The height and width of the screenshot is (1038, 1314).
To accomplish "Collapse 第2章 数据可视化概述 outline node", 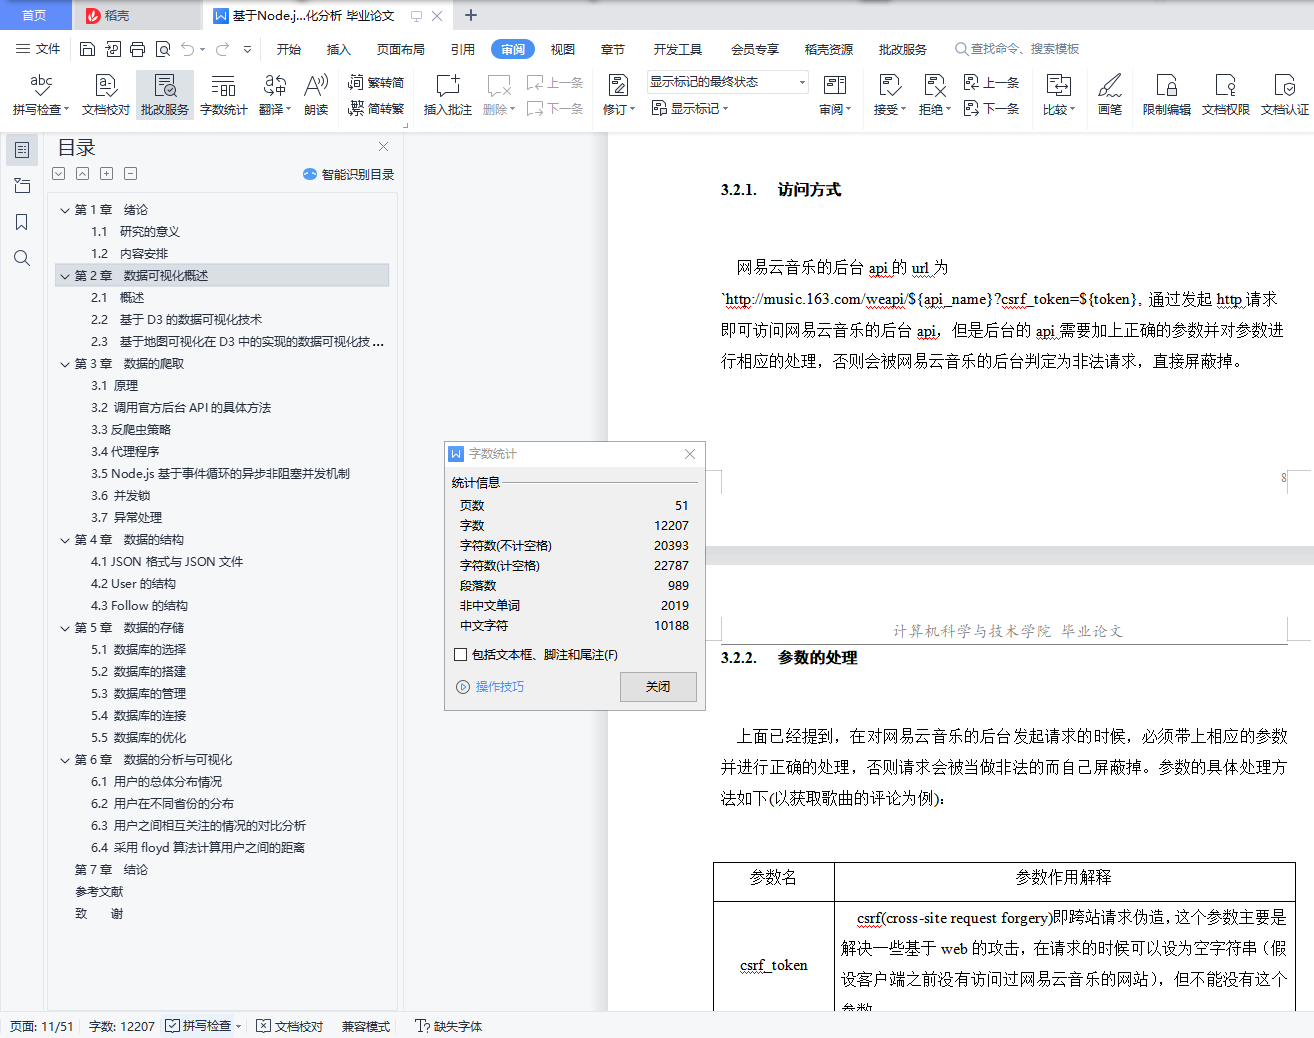I will click(65, 276).
